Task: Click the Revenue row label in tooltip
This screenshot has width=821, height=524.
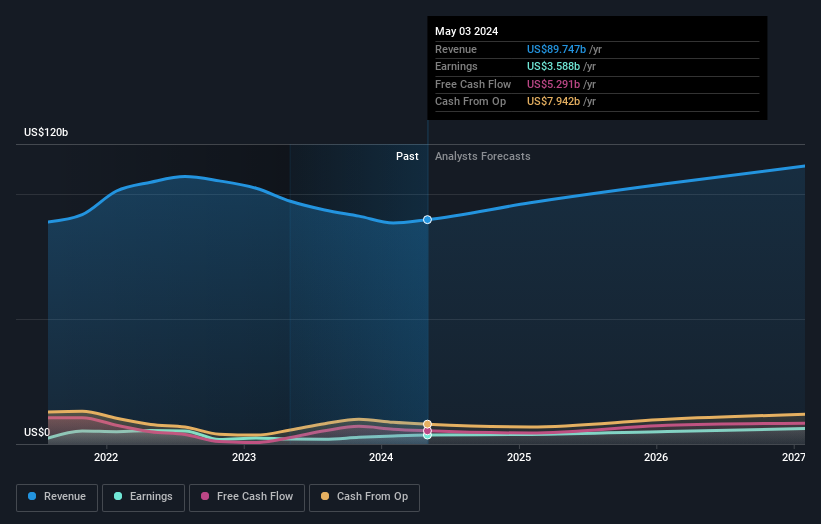Action: [x=456, y=49]
